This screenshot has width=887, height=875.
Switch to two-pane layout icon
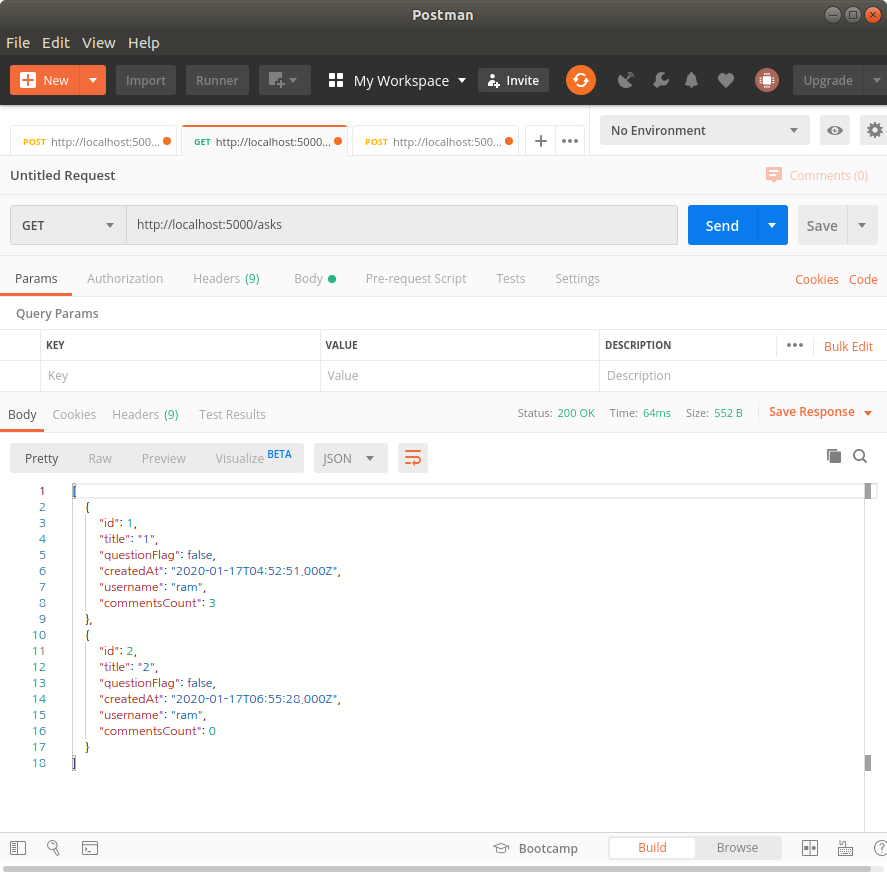pos(810,848)
